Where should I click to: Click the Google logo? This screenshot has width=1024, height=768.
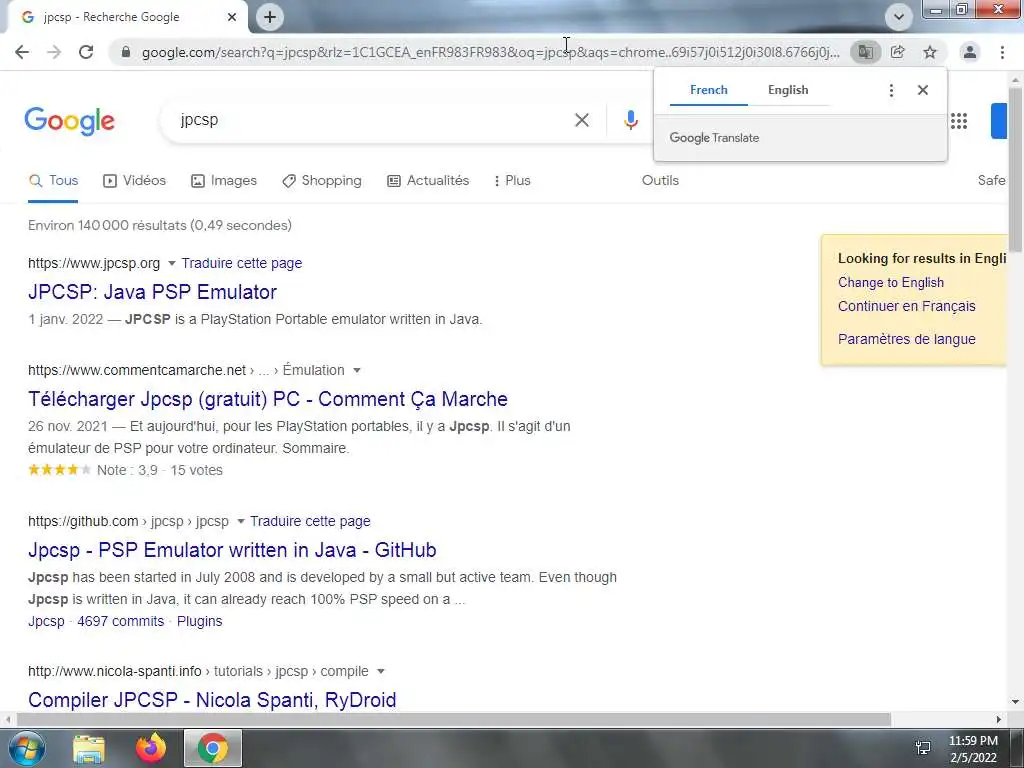(x=70, y=121)
